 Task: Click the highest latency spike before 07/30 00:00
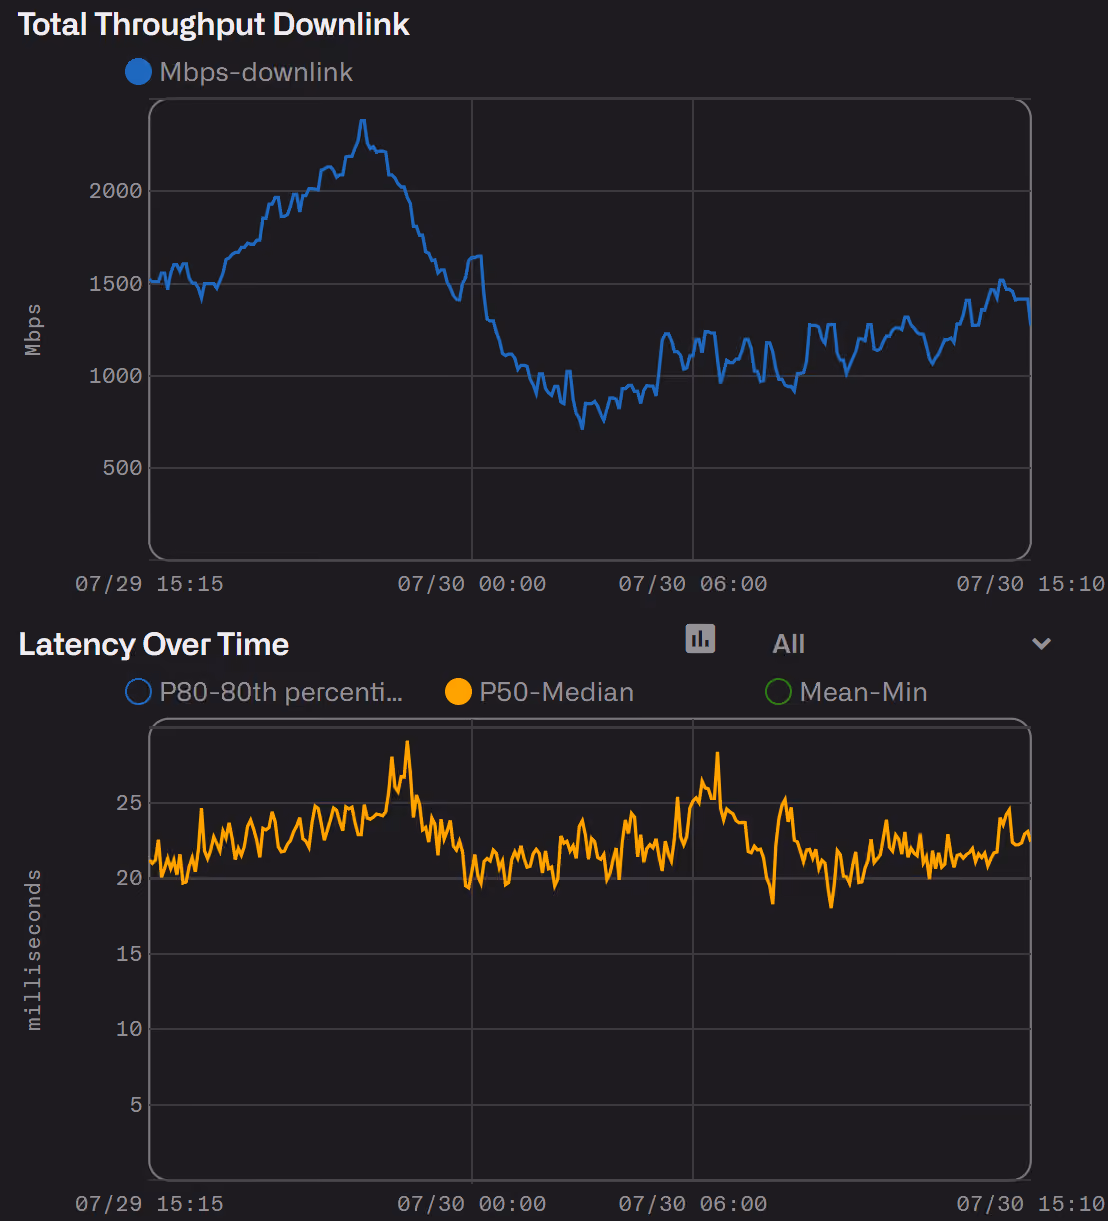pyautogui.click(x=407, y=742)
